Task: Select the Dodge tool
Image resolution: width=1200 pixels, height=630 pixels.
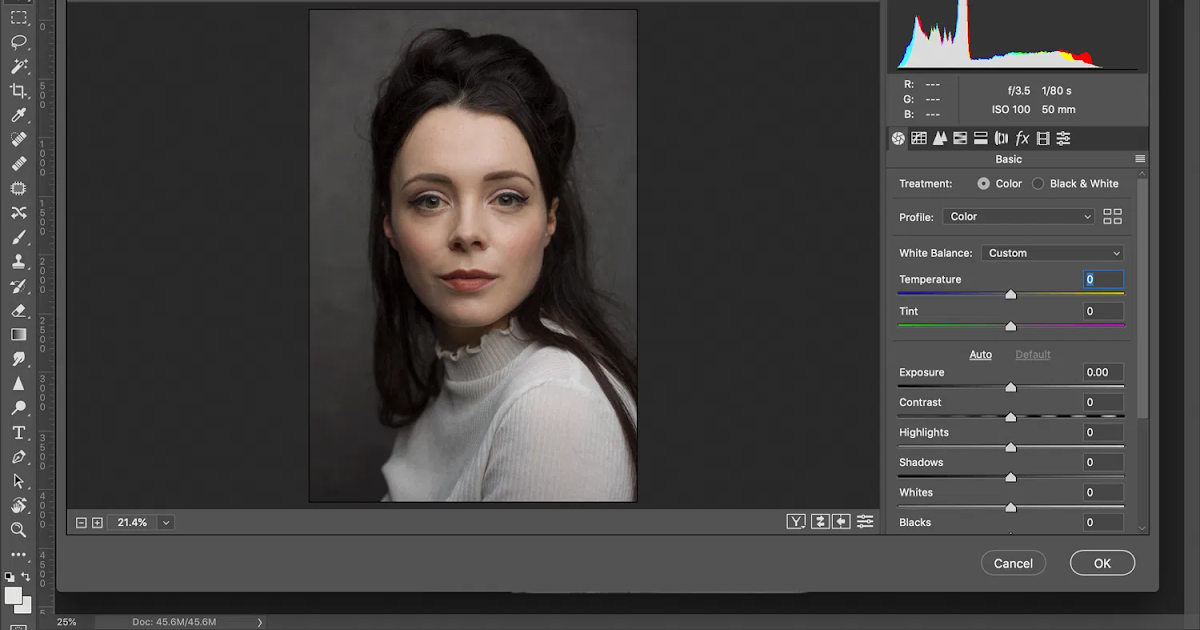Action: [18, 408]
